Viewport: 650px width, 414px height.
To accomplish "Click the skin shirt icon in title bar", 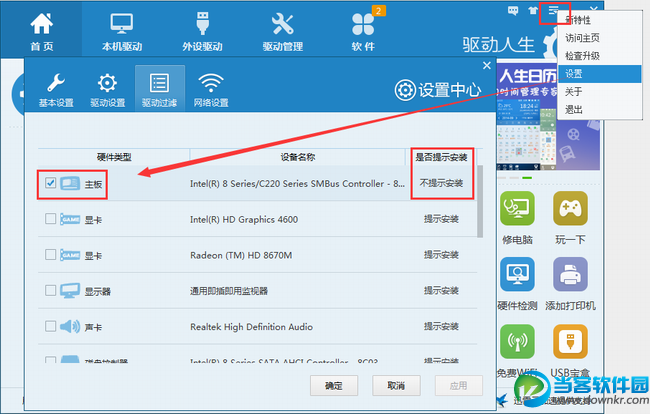I will 533,11.
